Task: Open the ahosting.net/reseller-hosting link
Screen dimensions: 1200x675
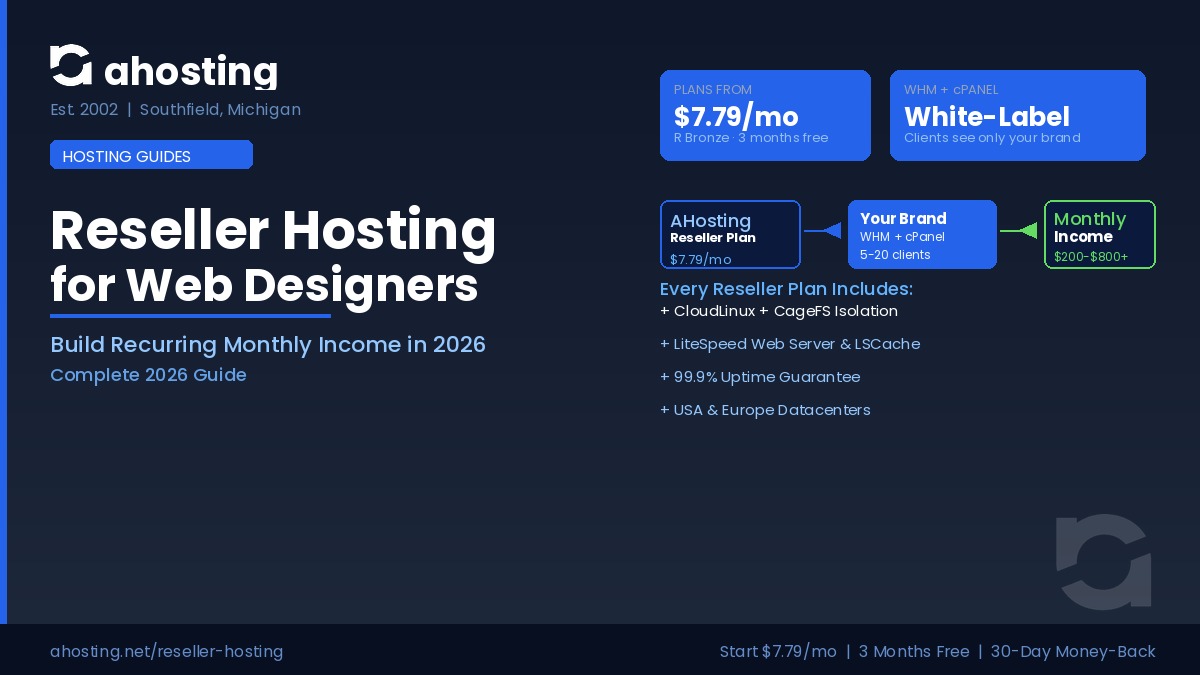Action: click(167, 652)
